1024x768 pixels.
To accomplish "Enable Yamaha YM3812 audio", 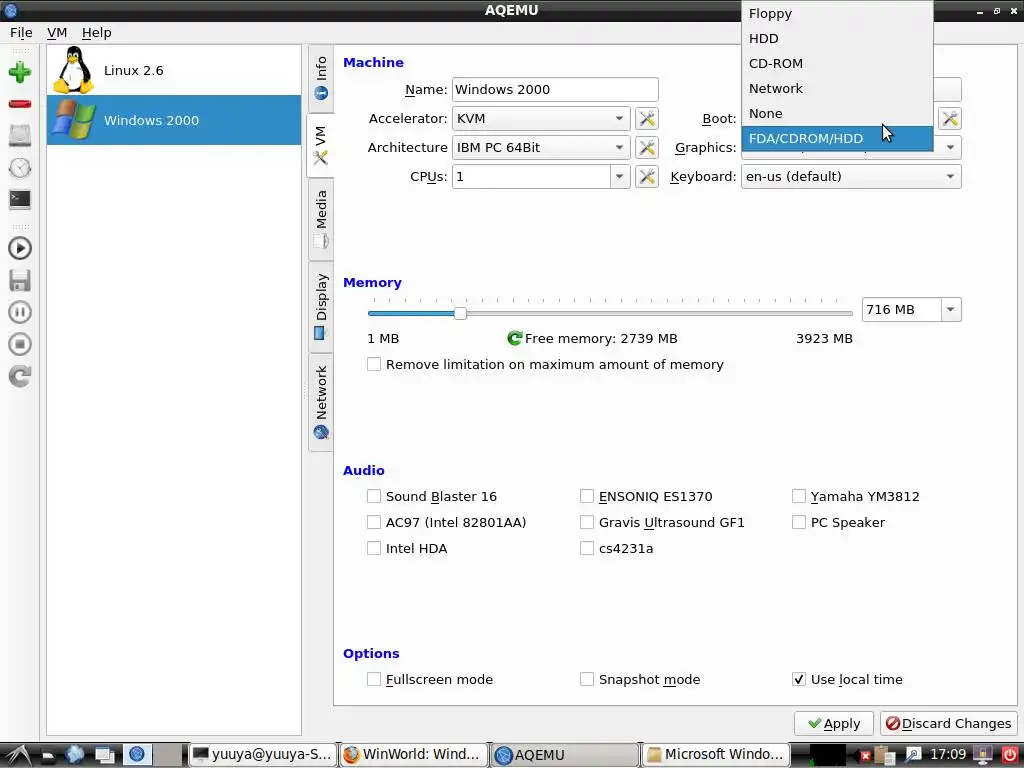I will tap(856, 496).
